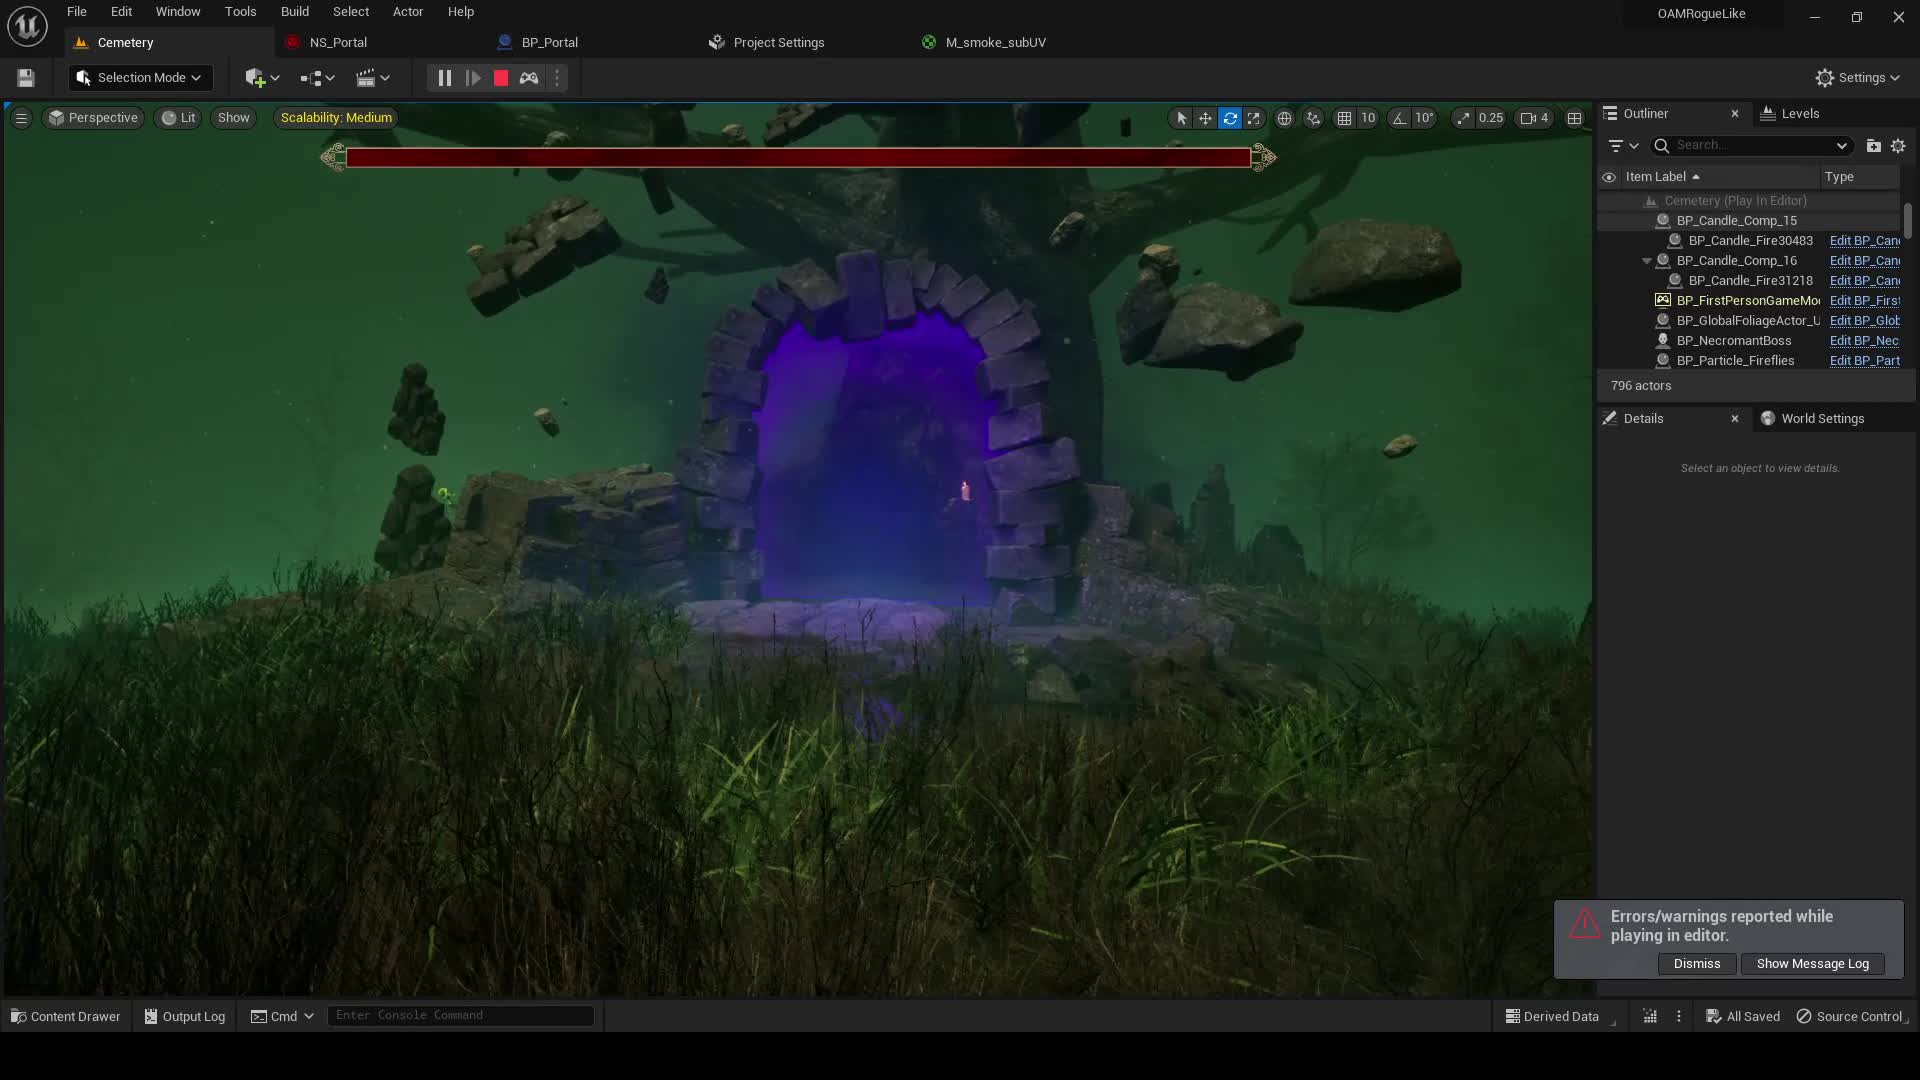Toggle rotation angle snapping

[x=1399, y=118]
